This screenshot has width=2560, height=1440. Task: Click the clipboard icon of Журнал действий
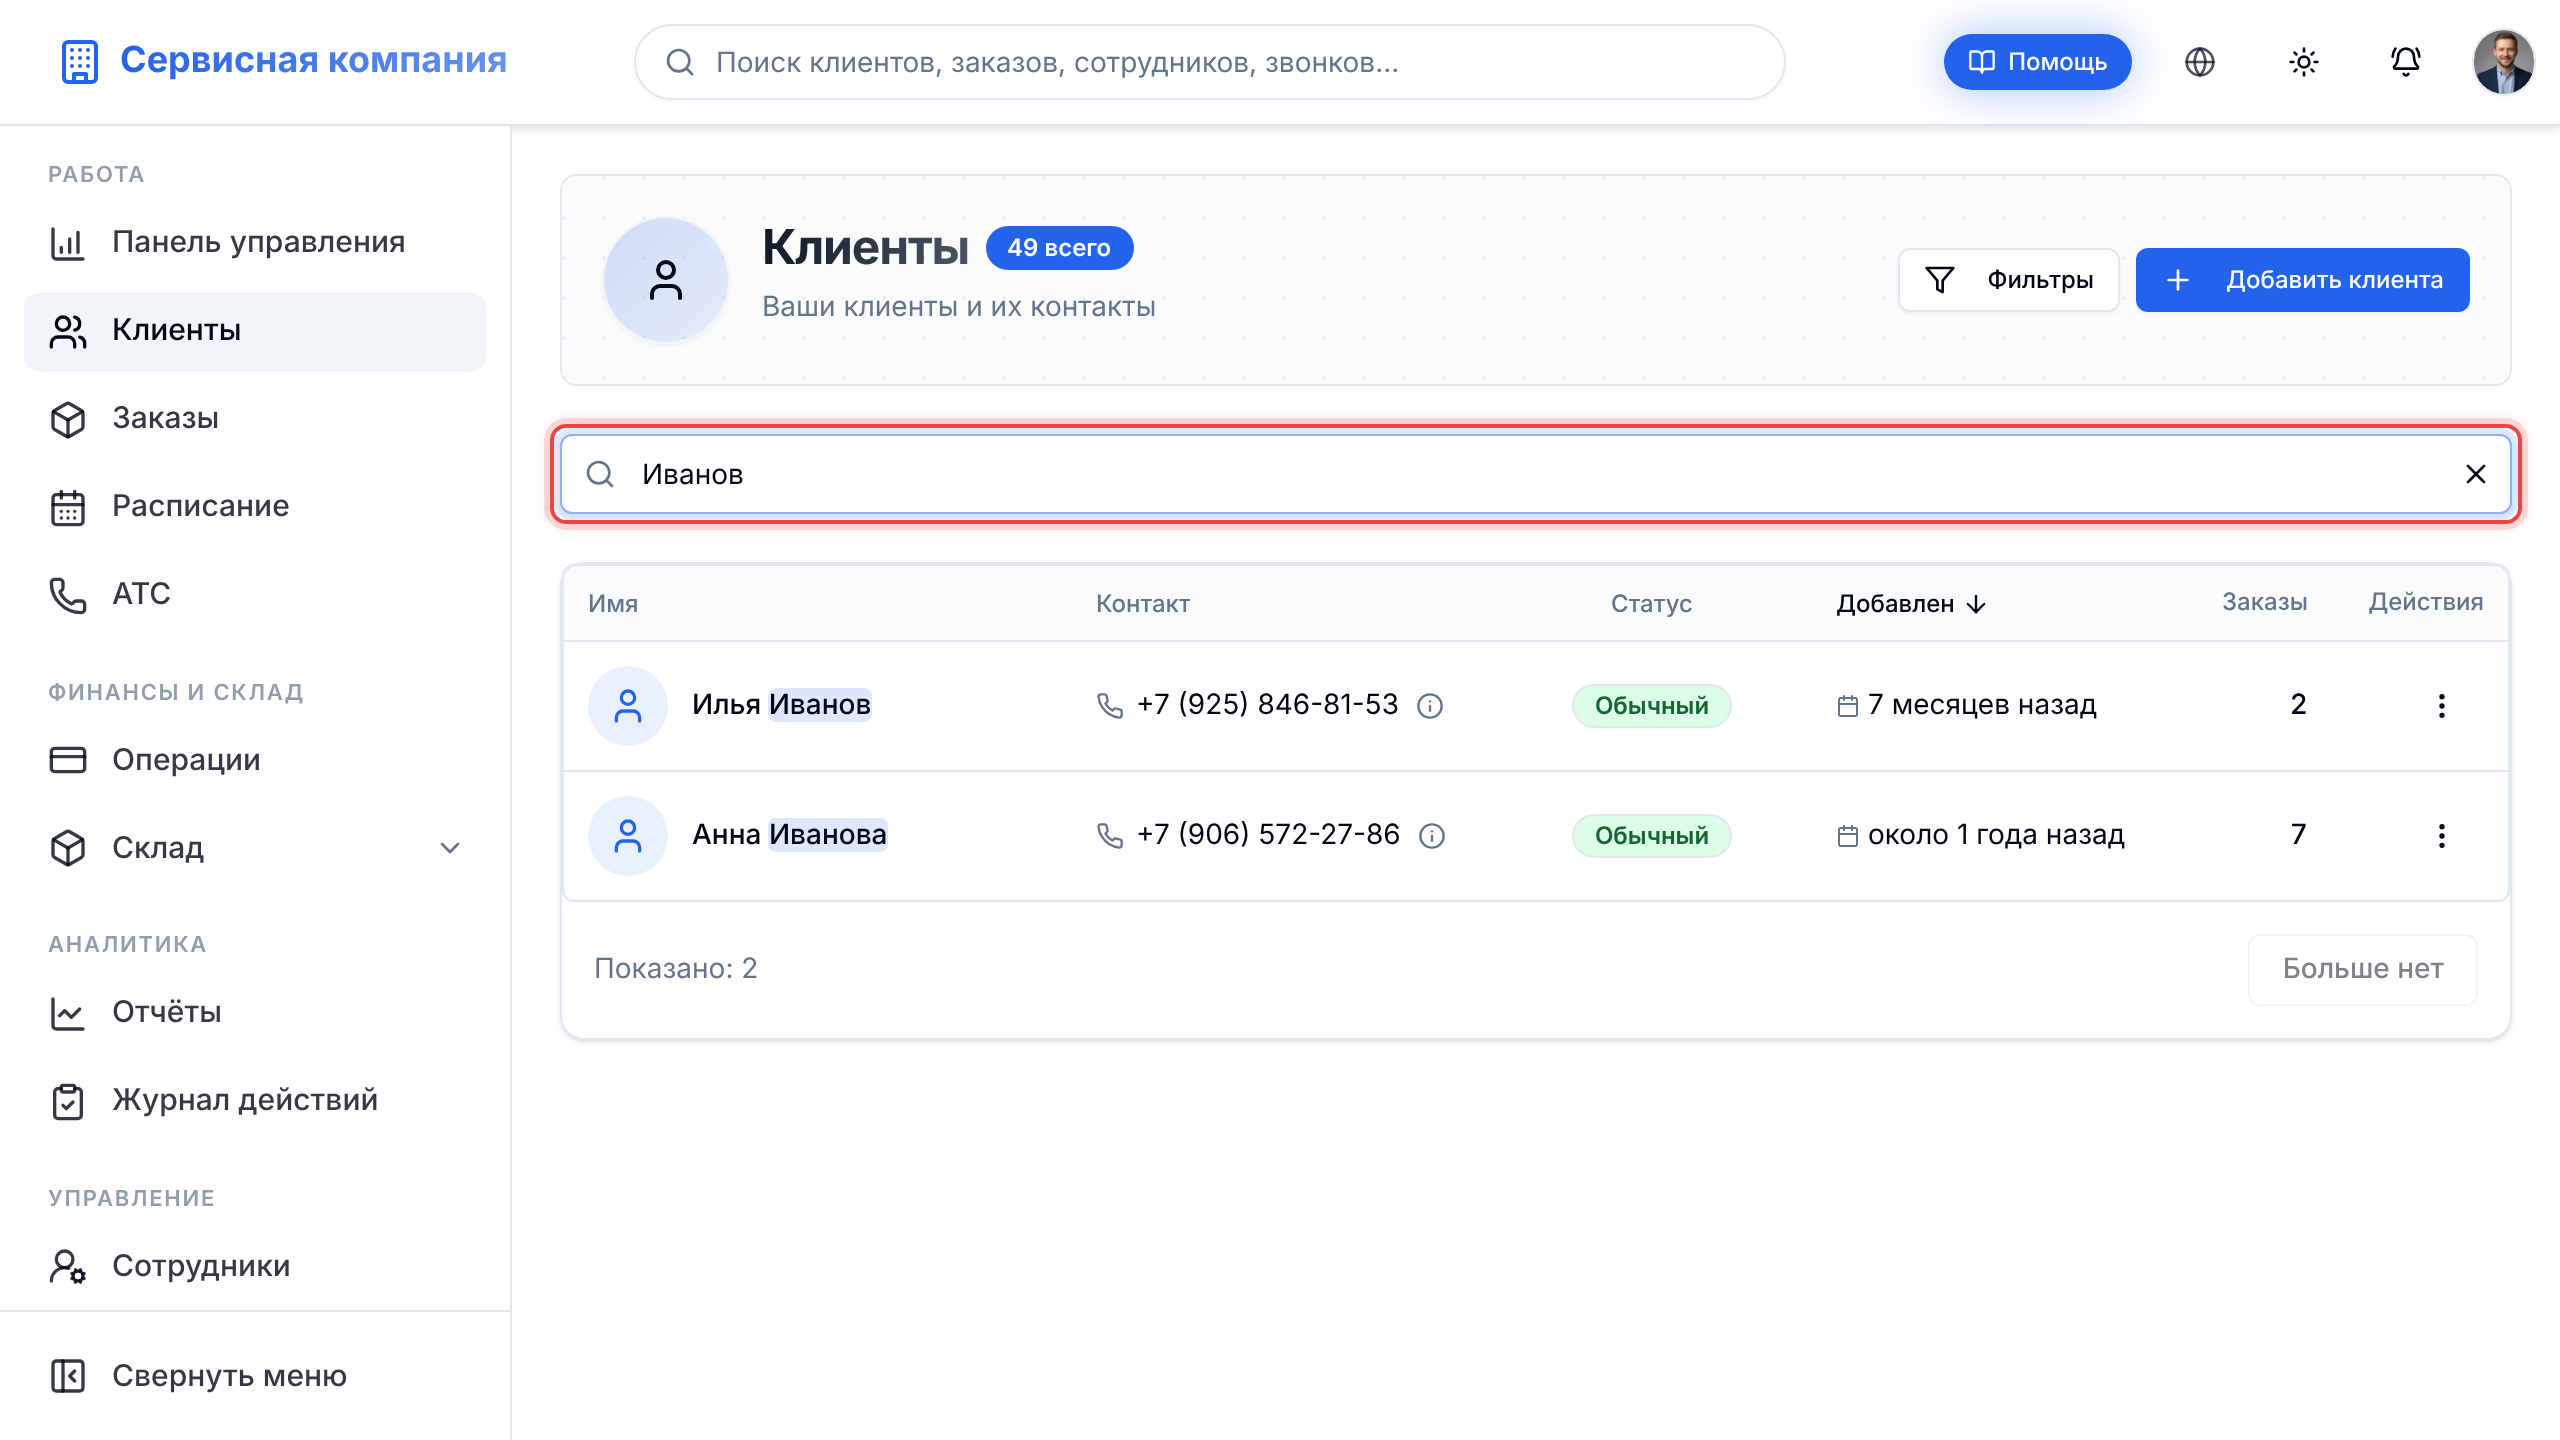click(x=68, y=1101)
